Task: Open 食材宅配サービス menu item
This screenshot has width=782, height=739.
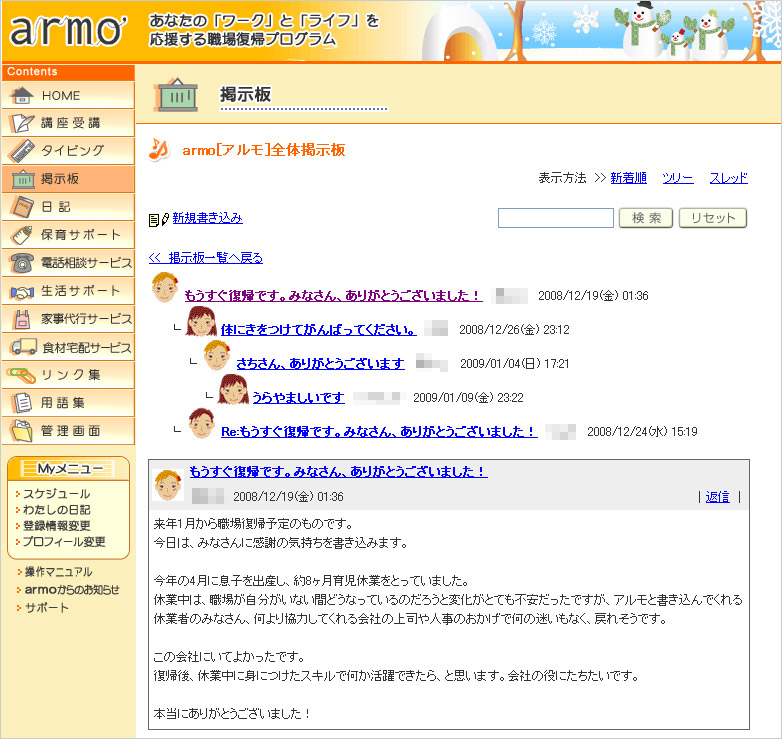Action: tap(68, 347)
